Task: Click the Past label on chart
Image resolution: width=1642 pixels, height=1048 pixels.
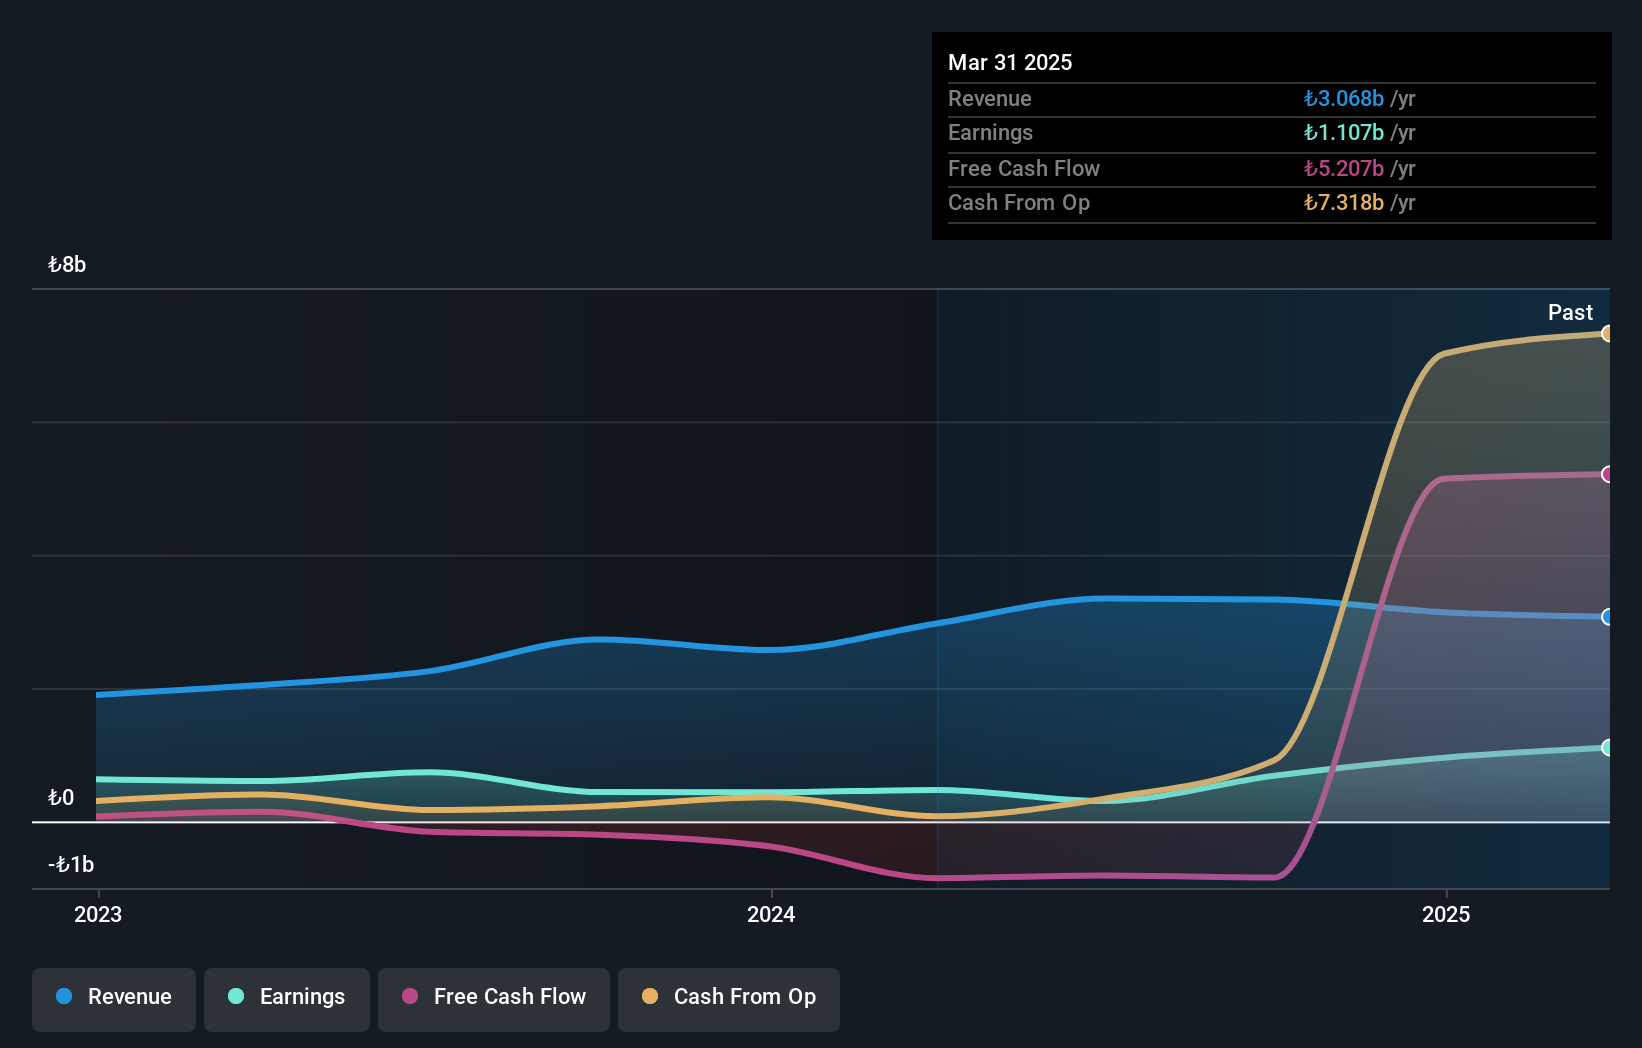Action: click(1570, 313)
